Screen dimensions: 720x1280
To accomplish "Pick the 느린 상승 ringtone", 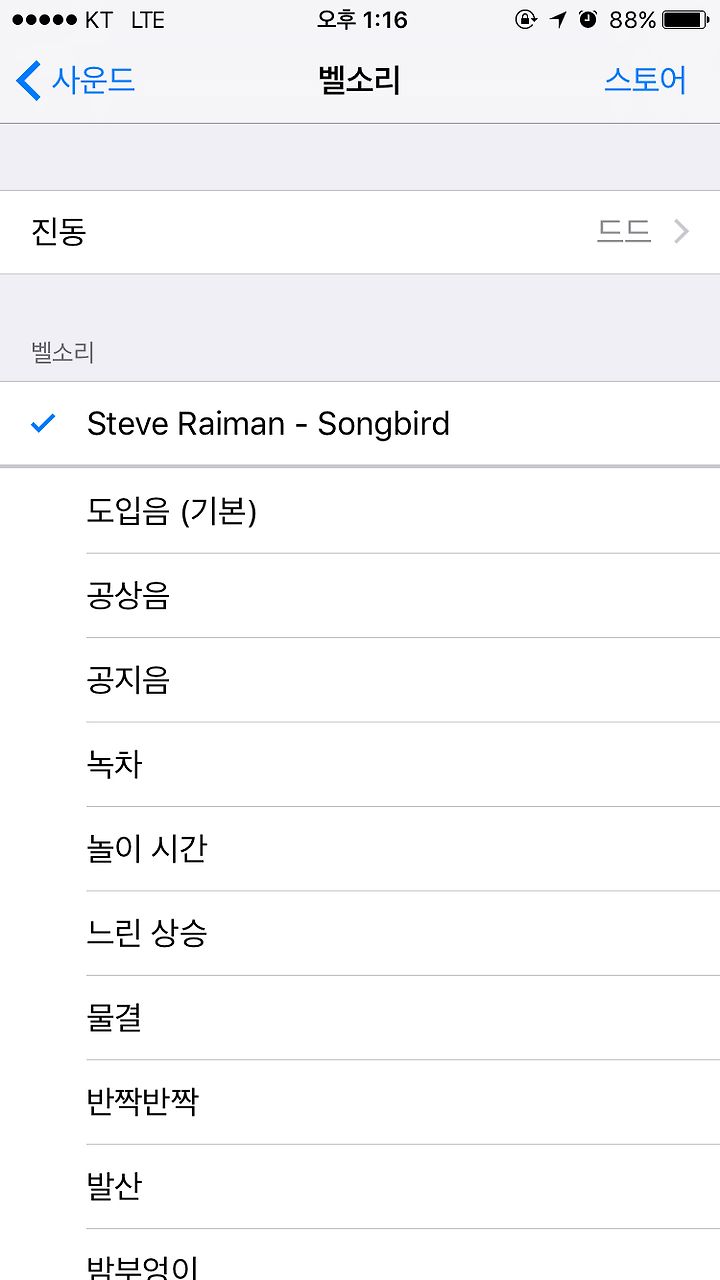I will pyautogui.click(x=360, y=933).
